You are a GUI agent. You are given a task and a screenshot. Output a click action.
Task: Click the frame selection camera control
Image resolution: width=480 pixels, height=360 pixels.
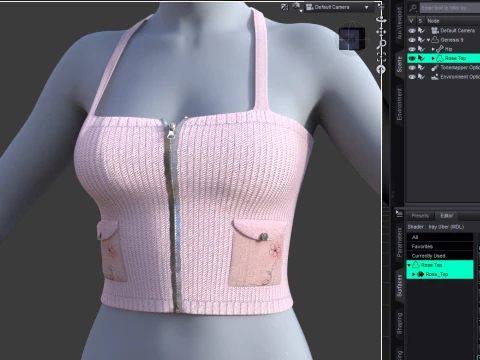(381, 57)
